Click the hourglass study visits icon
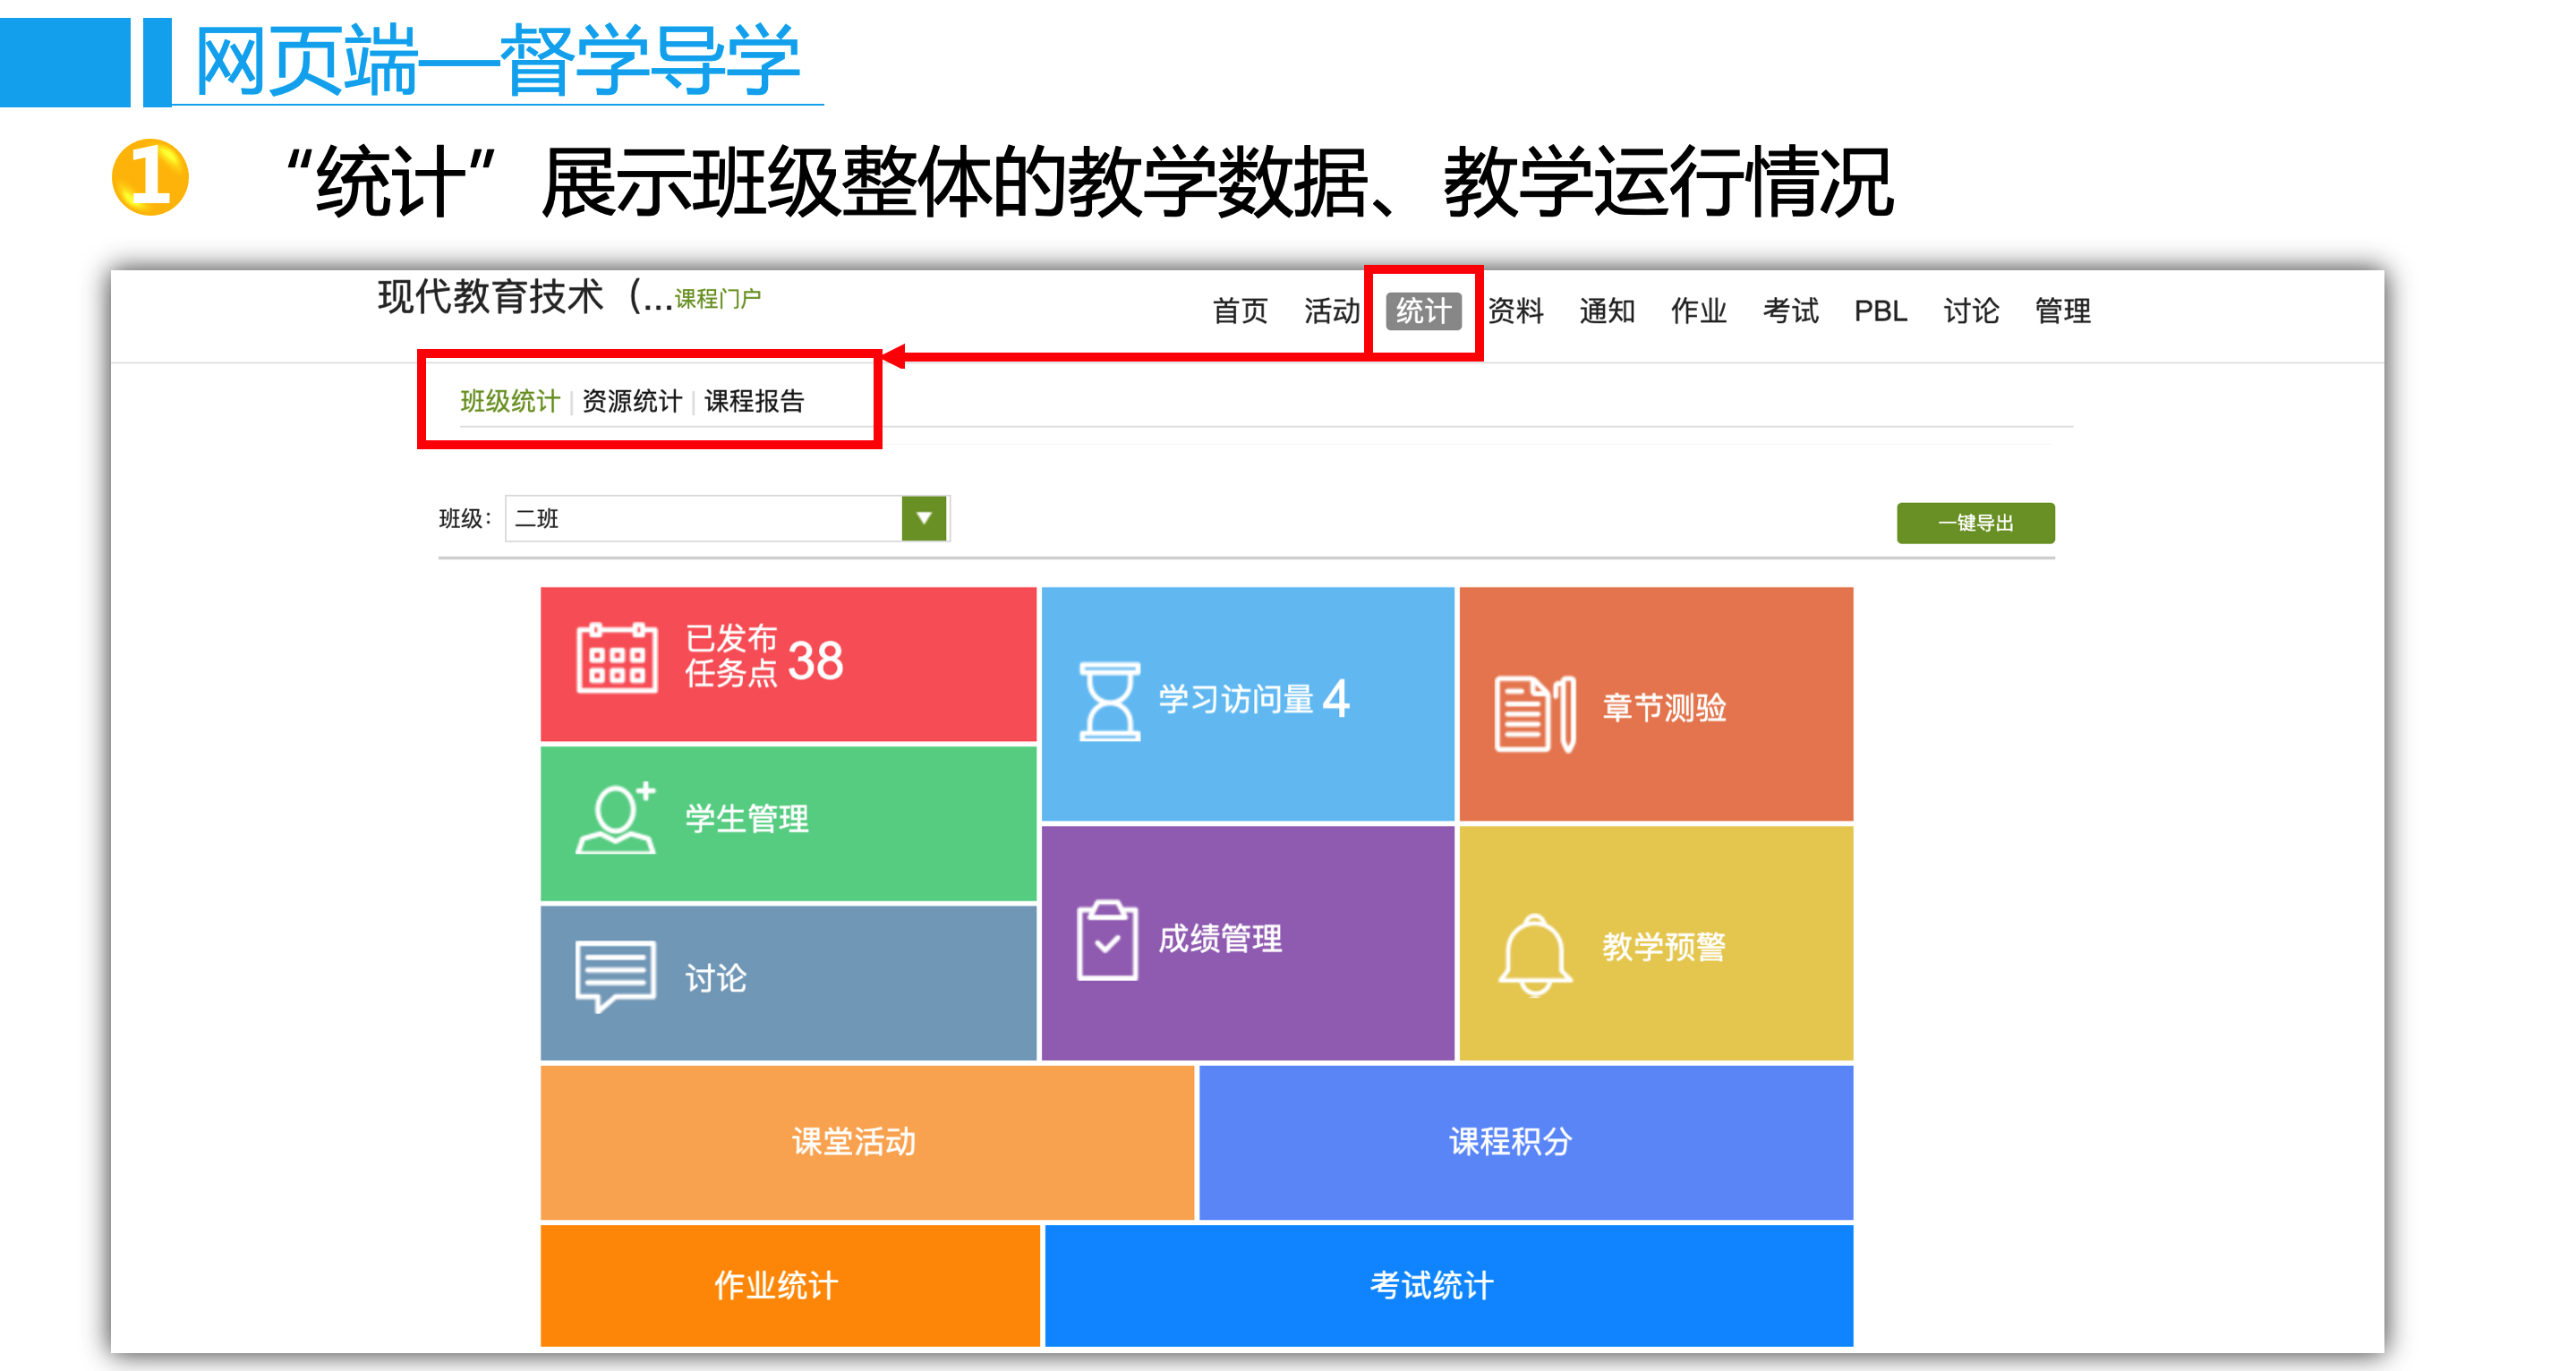The width and height of the screenshot is (2576, 1371). (1108, 700)
